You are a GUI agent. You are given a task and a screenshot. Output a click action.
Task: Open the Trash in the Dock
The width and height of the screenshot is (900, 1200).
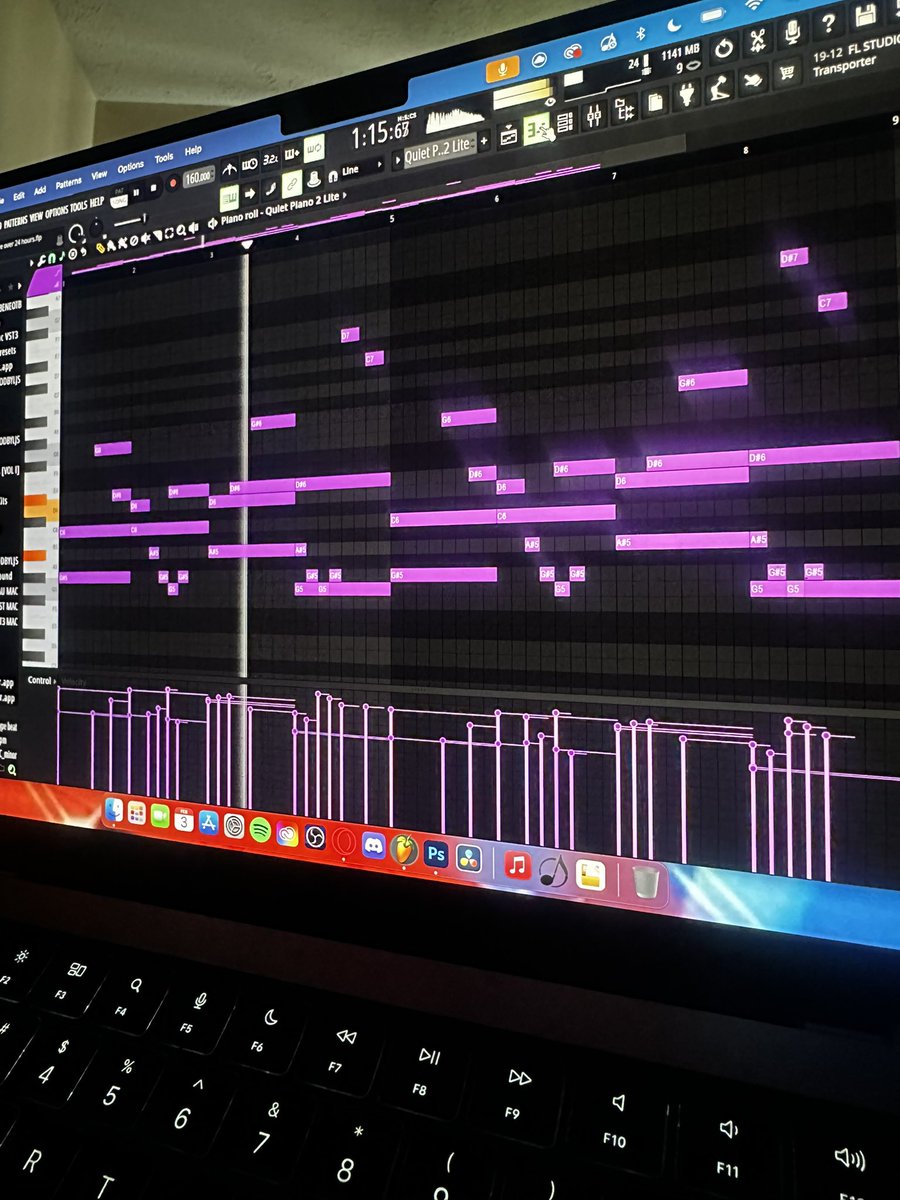click(646, 883)
